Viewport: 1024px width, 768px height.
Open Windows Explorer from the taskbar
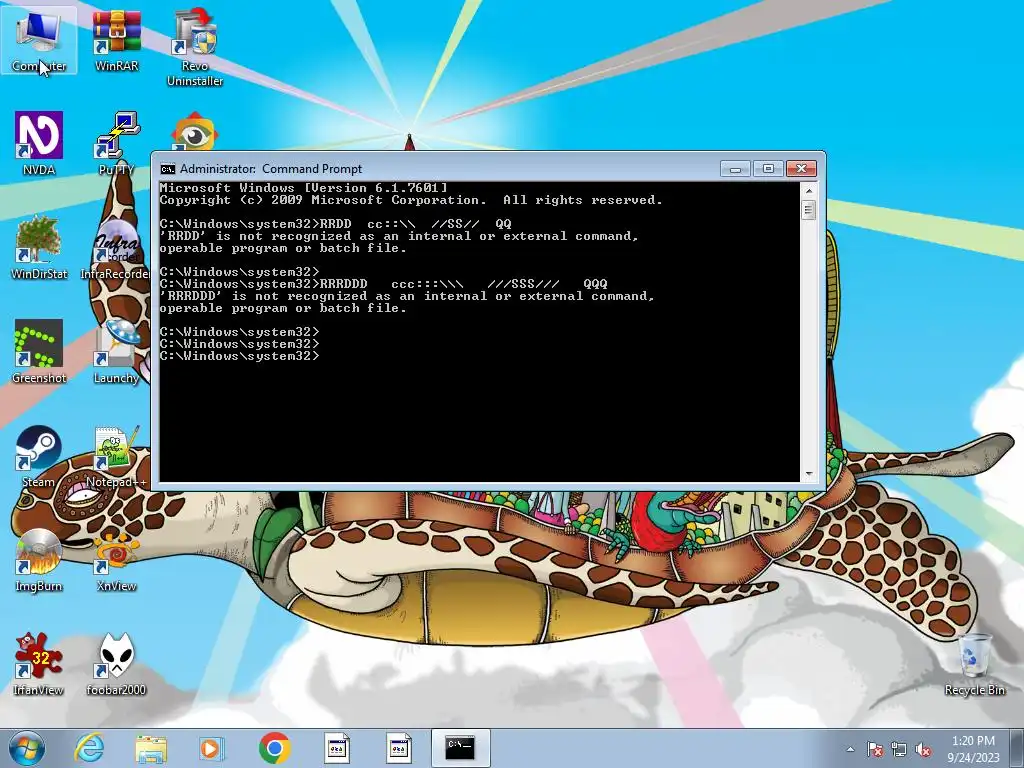151,748
